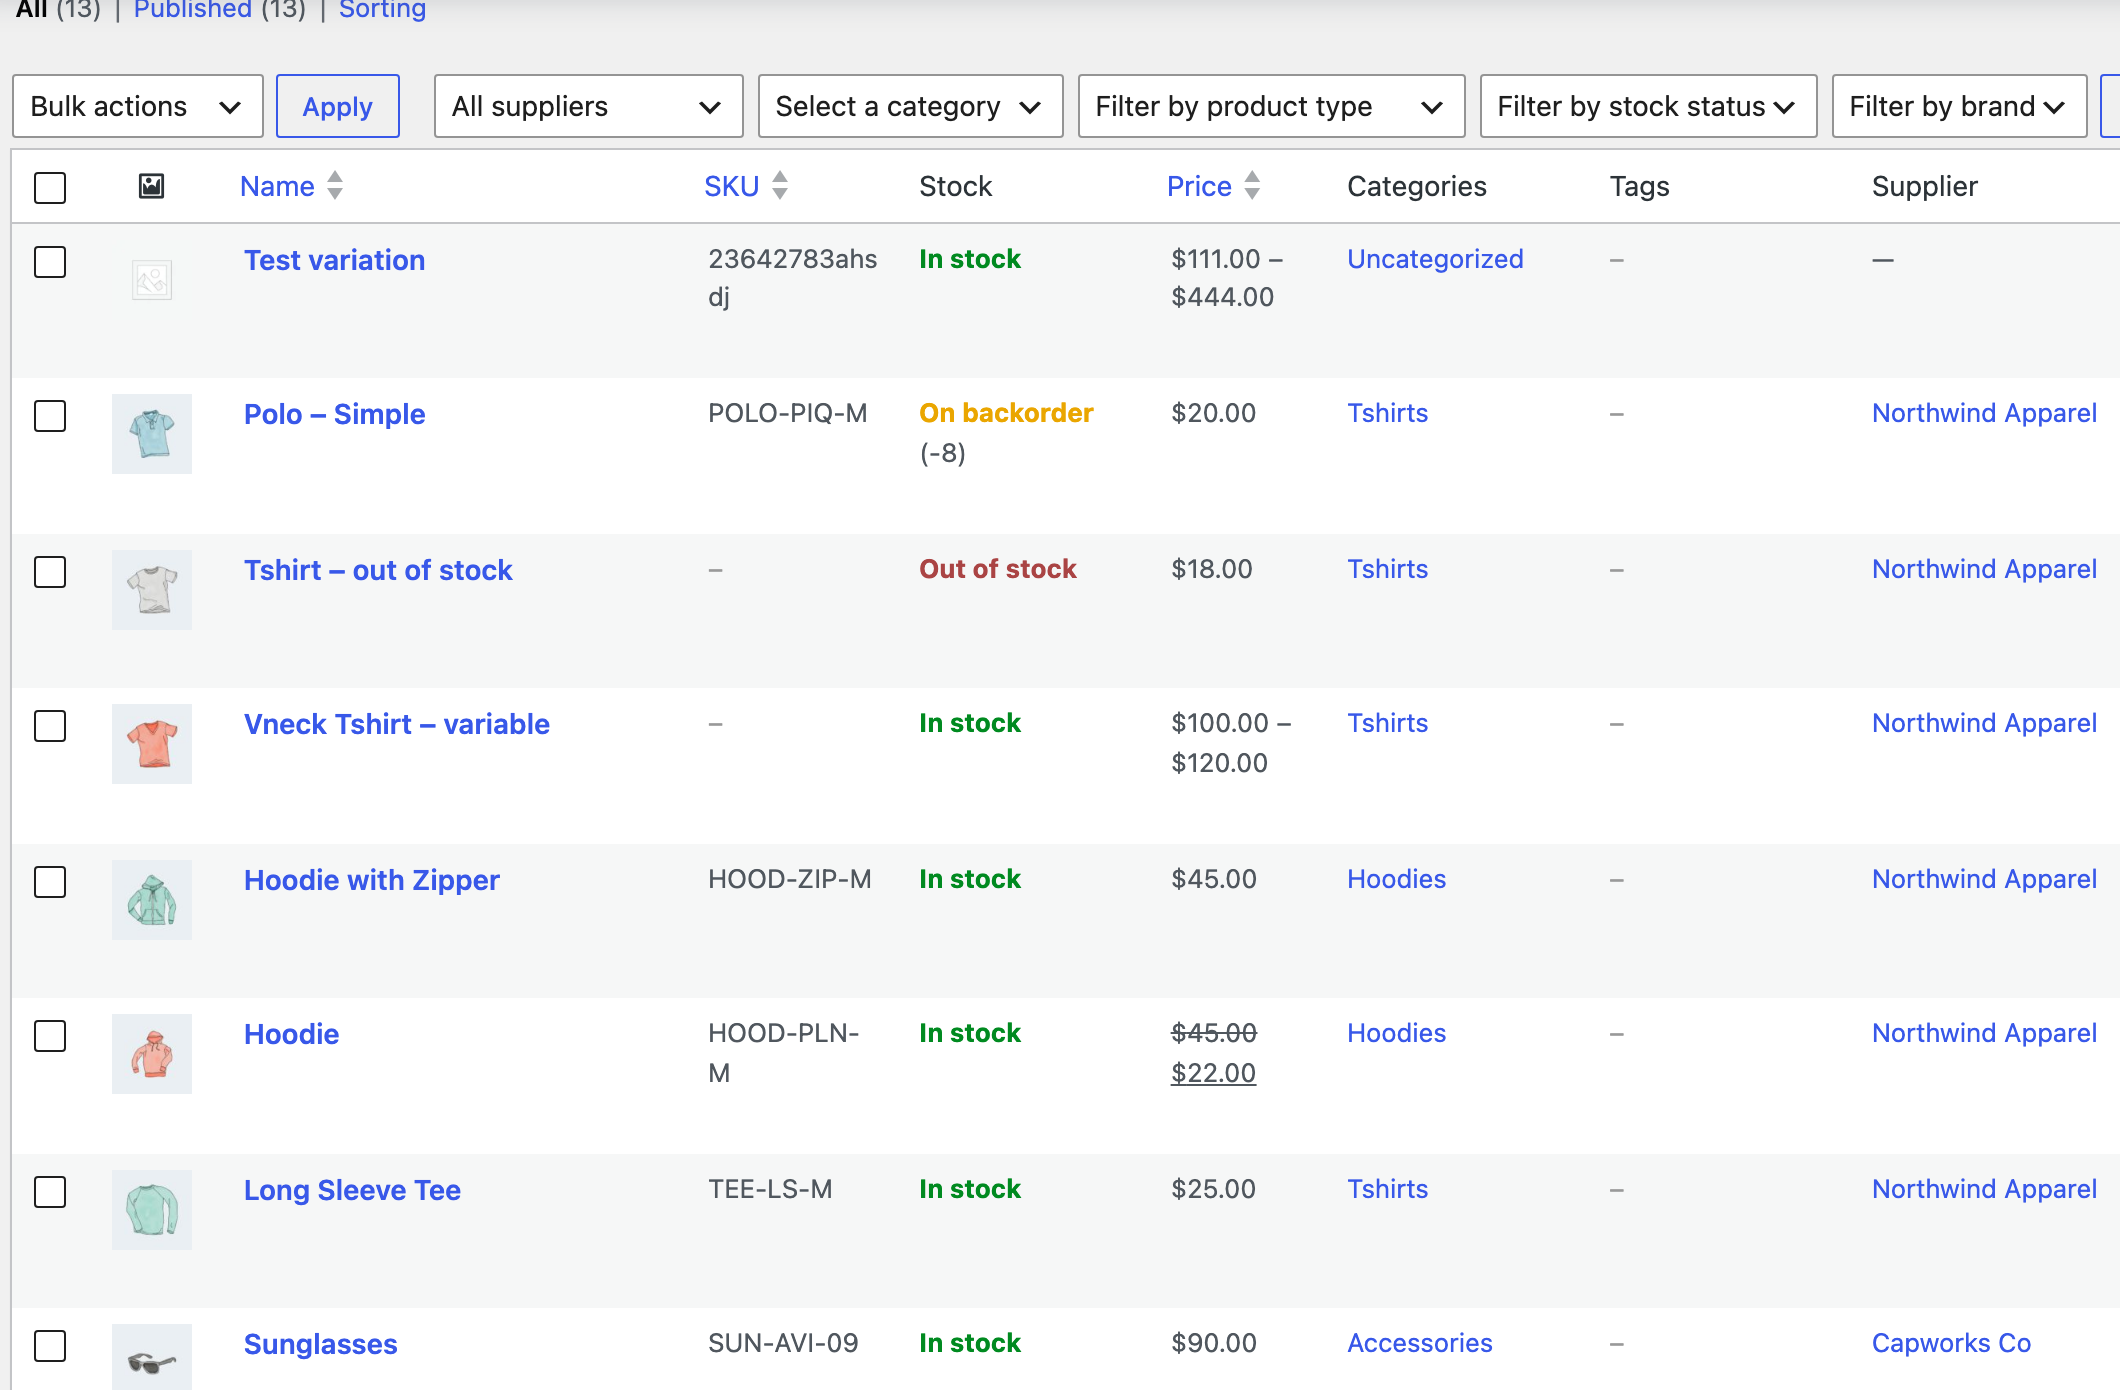The image size is (2120, 1390).
Task: Open Vneck Tshirt – variable product
Action: pos(397,724)
